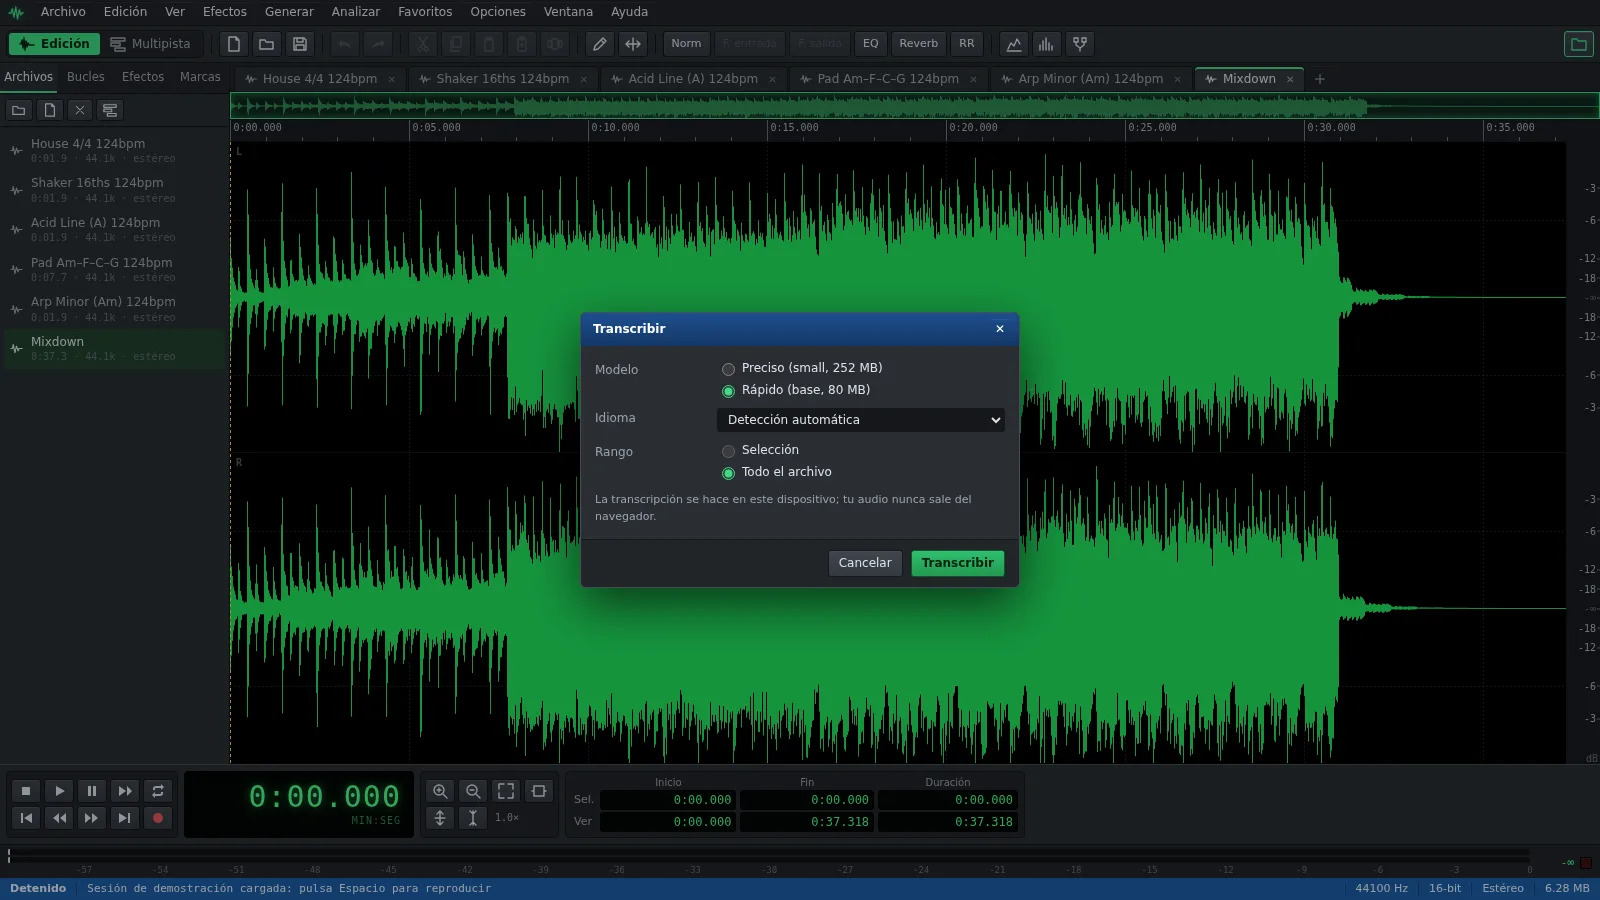1600x900 pixels.
Task: Toggle loop playback in transport controls
Action: pos(157,791)
